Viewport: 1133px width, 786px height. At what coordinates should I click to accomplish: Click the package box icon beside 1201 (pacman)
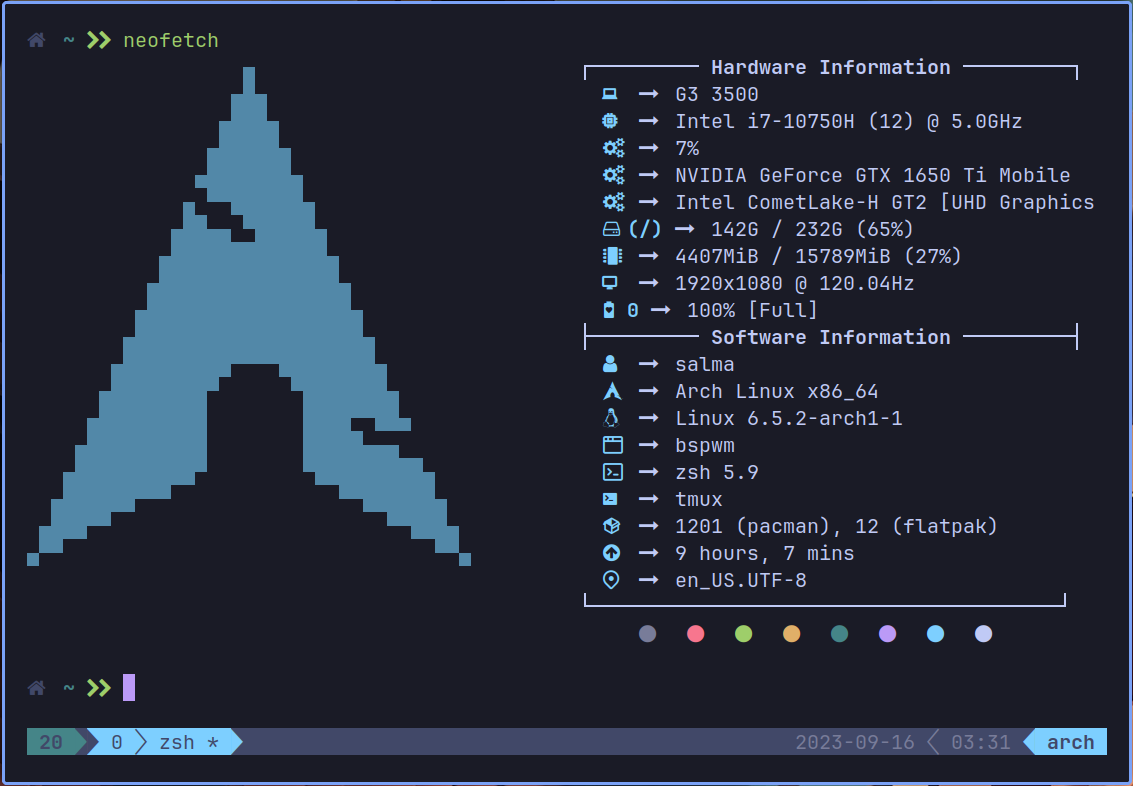point(611,526)
